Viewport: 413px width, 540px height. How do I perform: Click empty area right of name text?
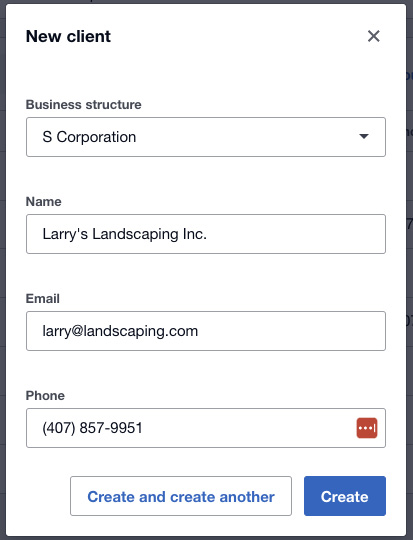tap(296, 234)
